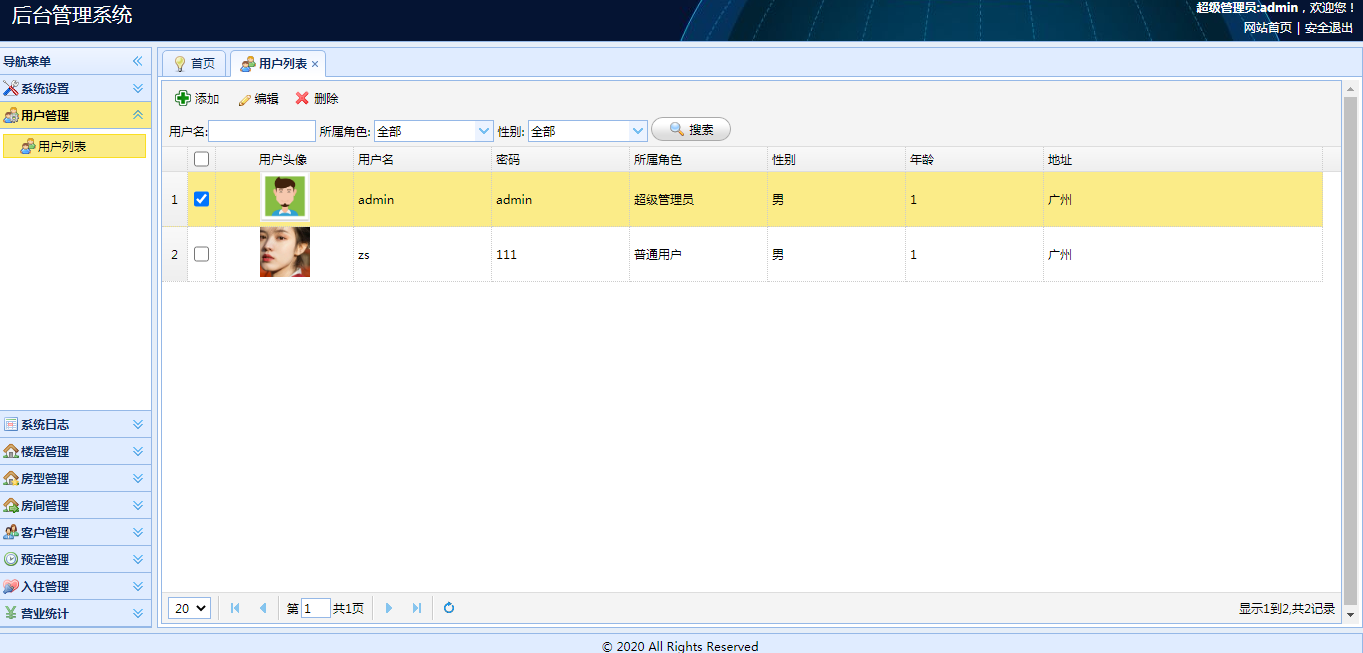This screenshot has width=1363, height=653.
Task: Click the green plus Add icon
Action: click(x=183, y=98)
